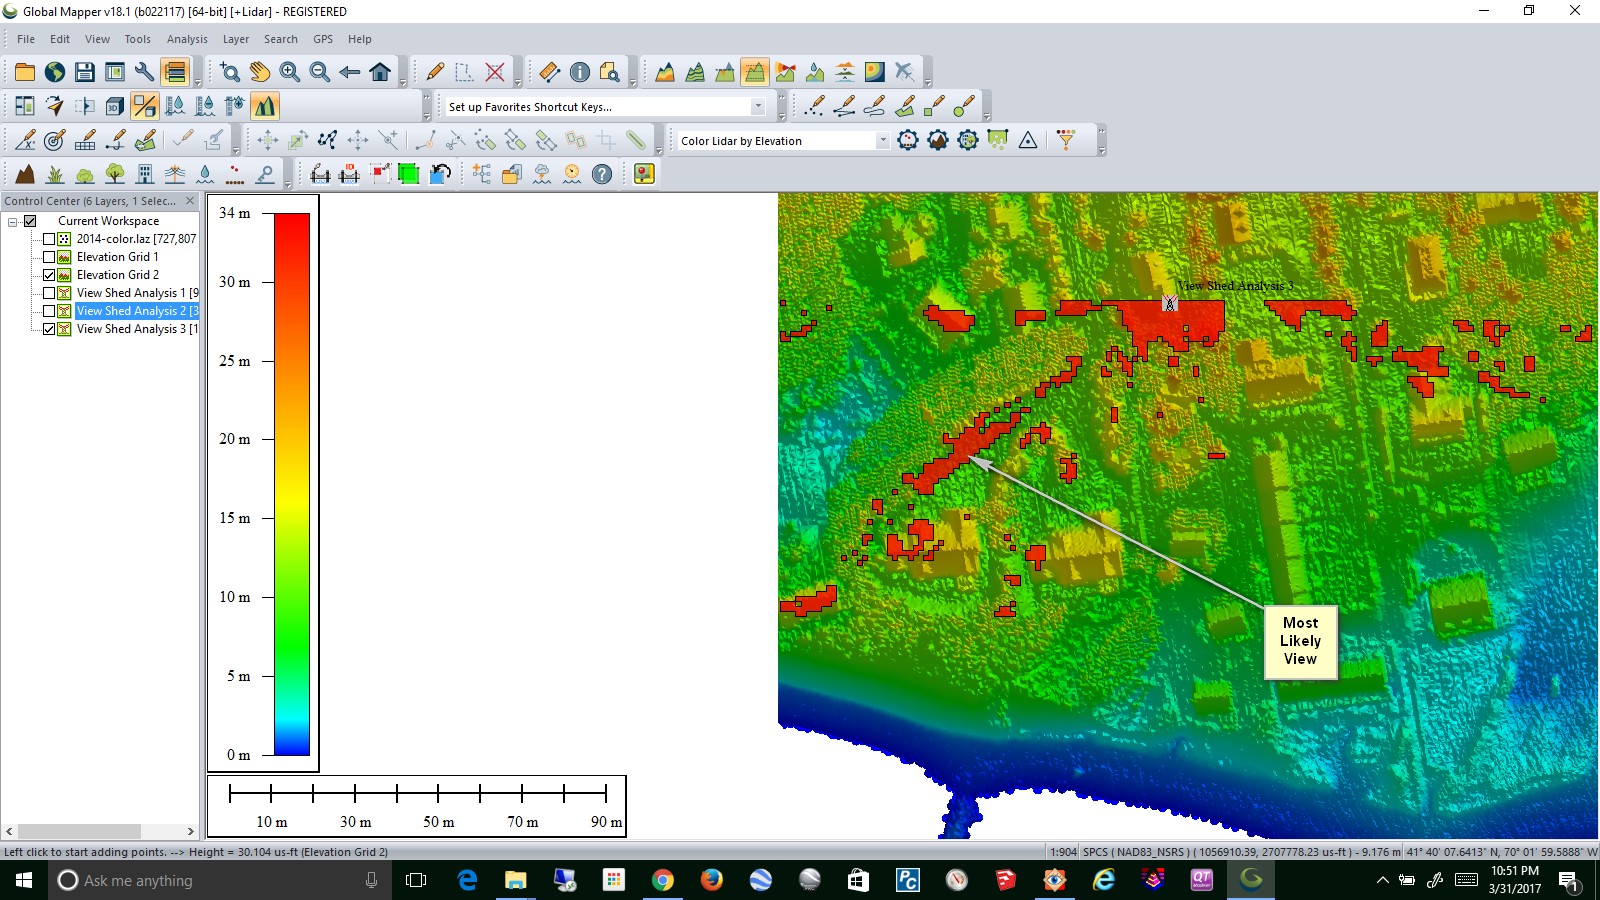Collapse the Current Workspace tree
Screen dimensions: 1600x900
[13, 221]
